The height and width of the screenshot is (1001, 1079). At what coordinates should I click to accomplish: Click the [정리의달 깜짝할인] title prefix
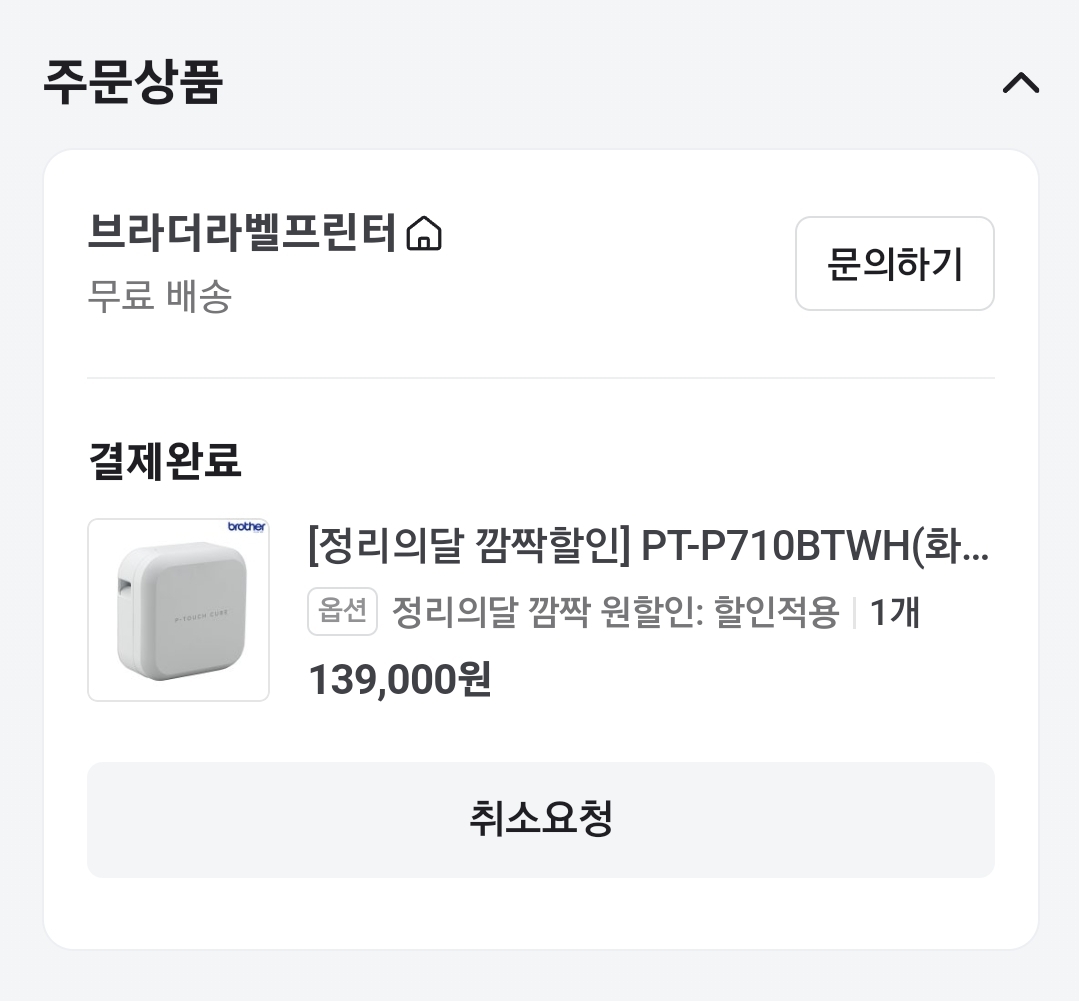click(x=468, y=547)
